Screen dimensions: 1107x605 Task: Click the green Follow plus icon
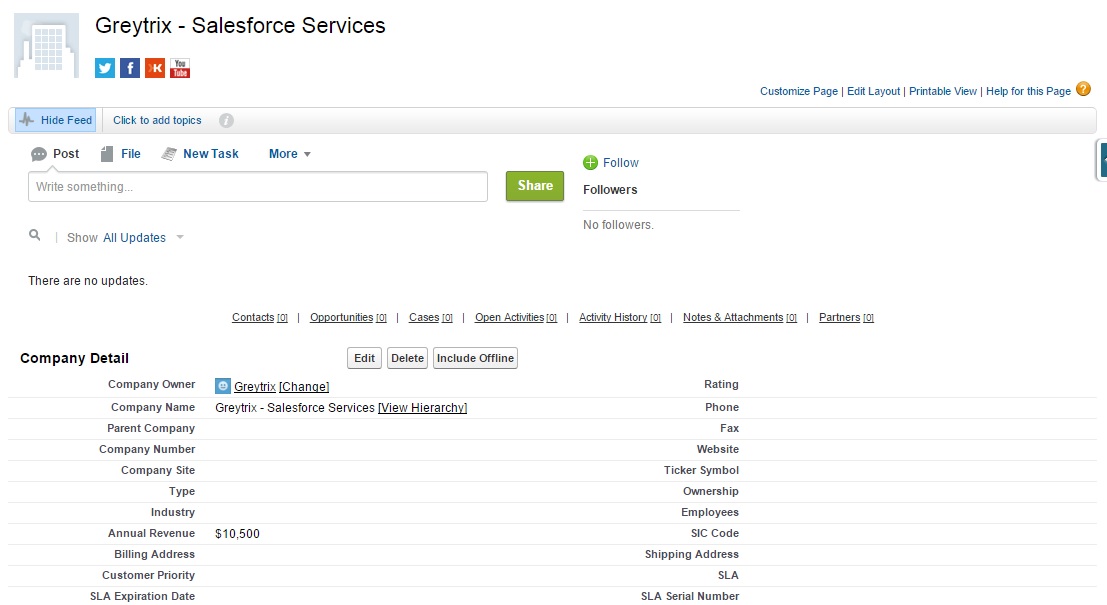pyautogui.click(x=590, y=163)
